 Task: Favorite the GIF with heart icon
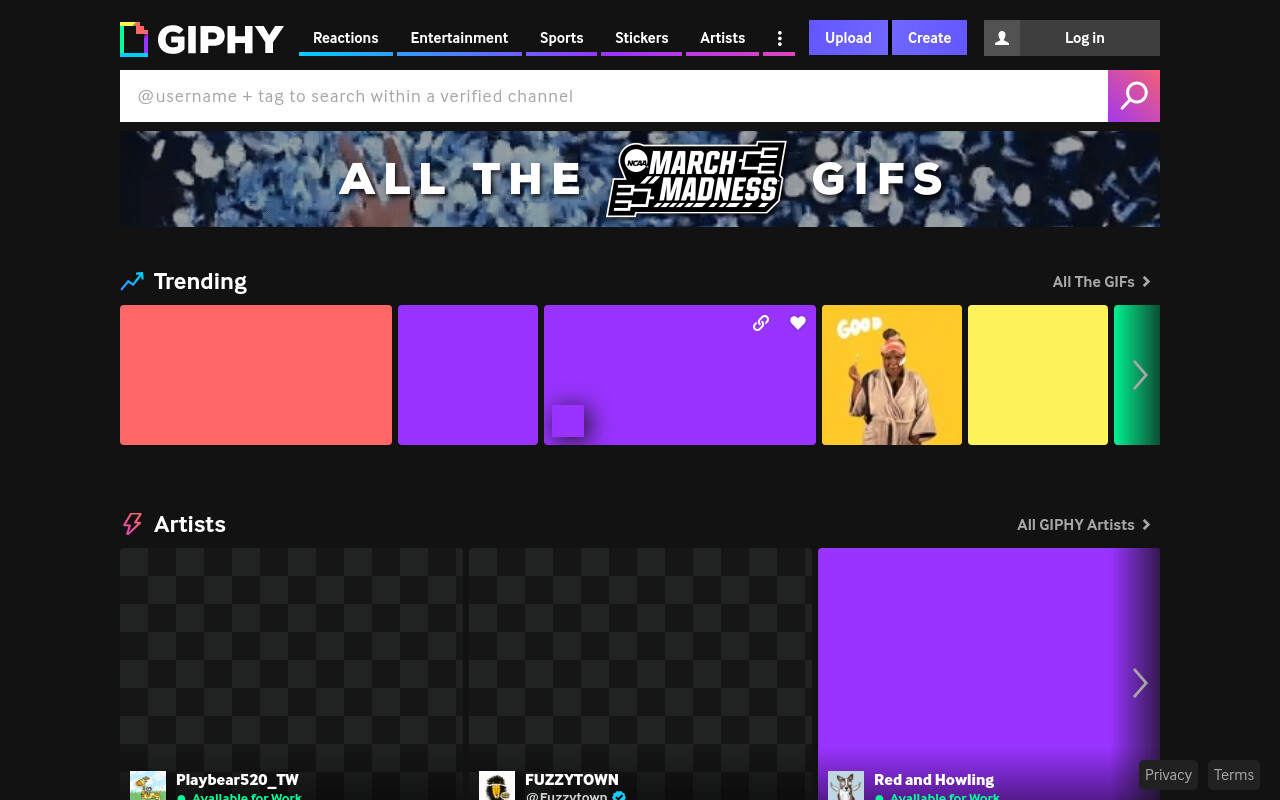coord(798,322)
